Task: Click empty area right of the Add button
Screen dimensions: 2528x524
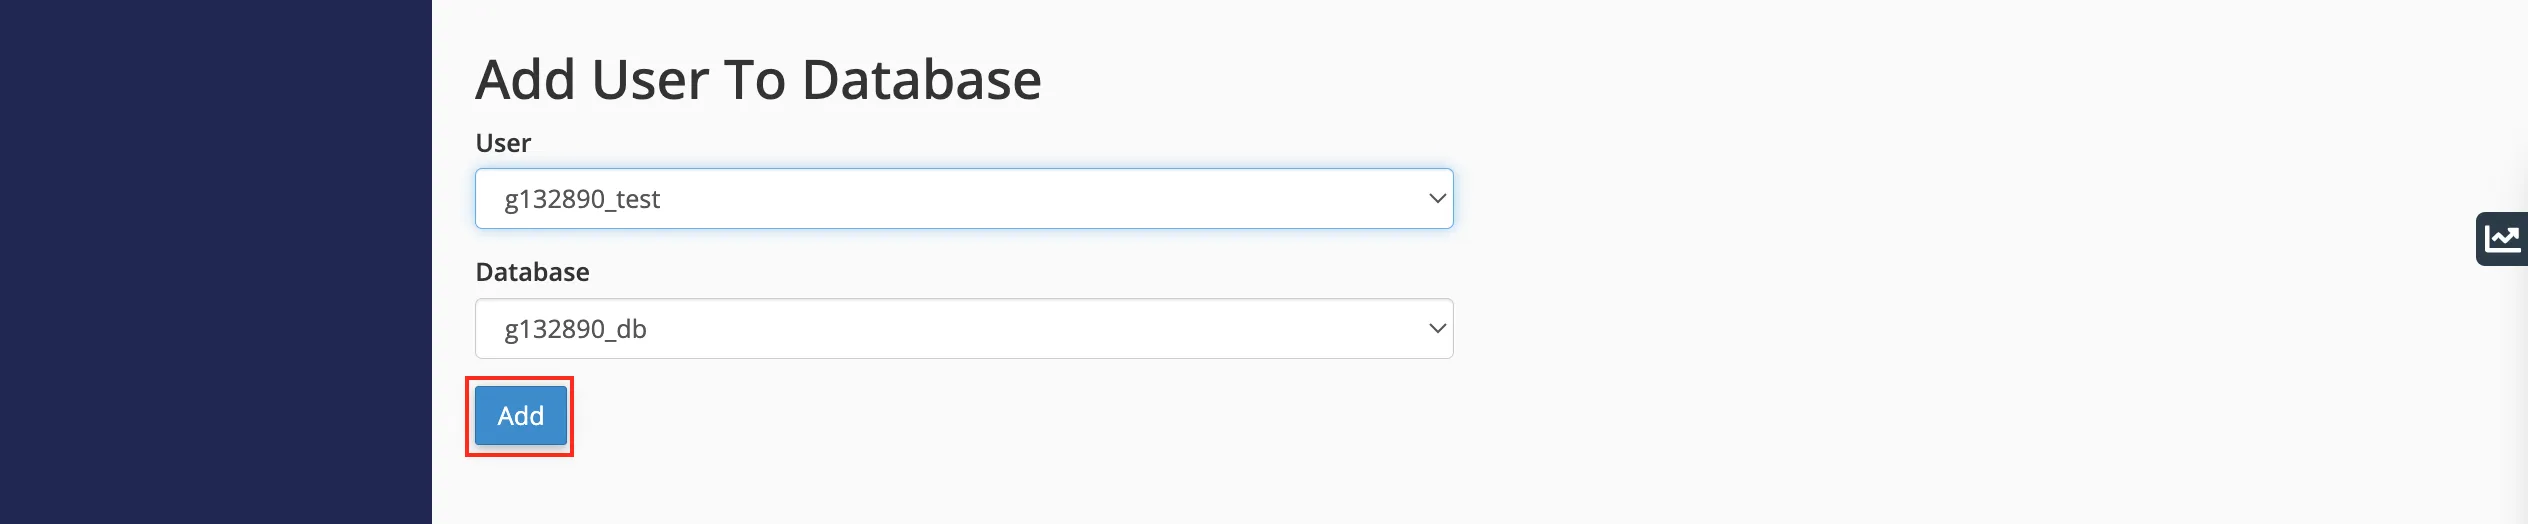Action: 1000,415
